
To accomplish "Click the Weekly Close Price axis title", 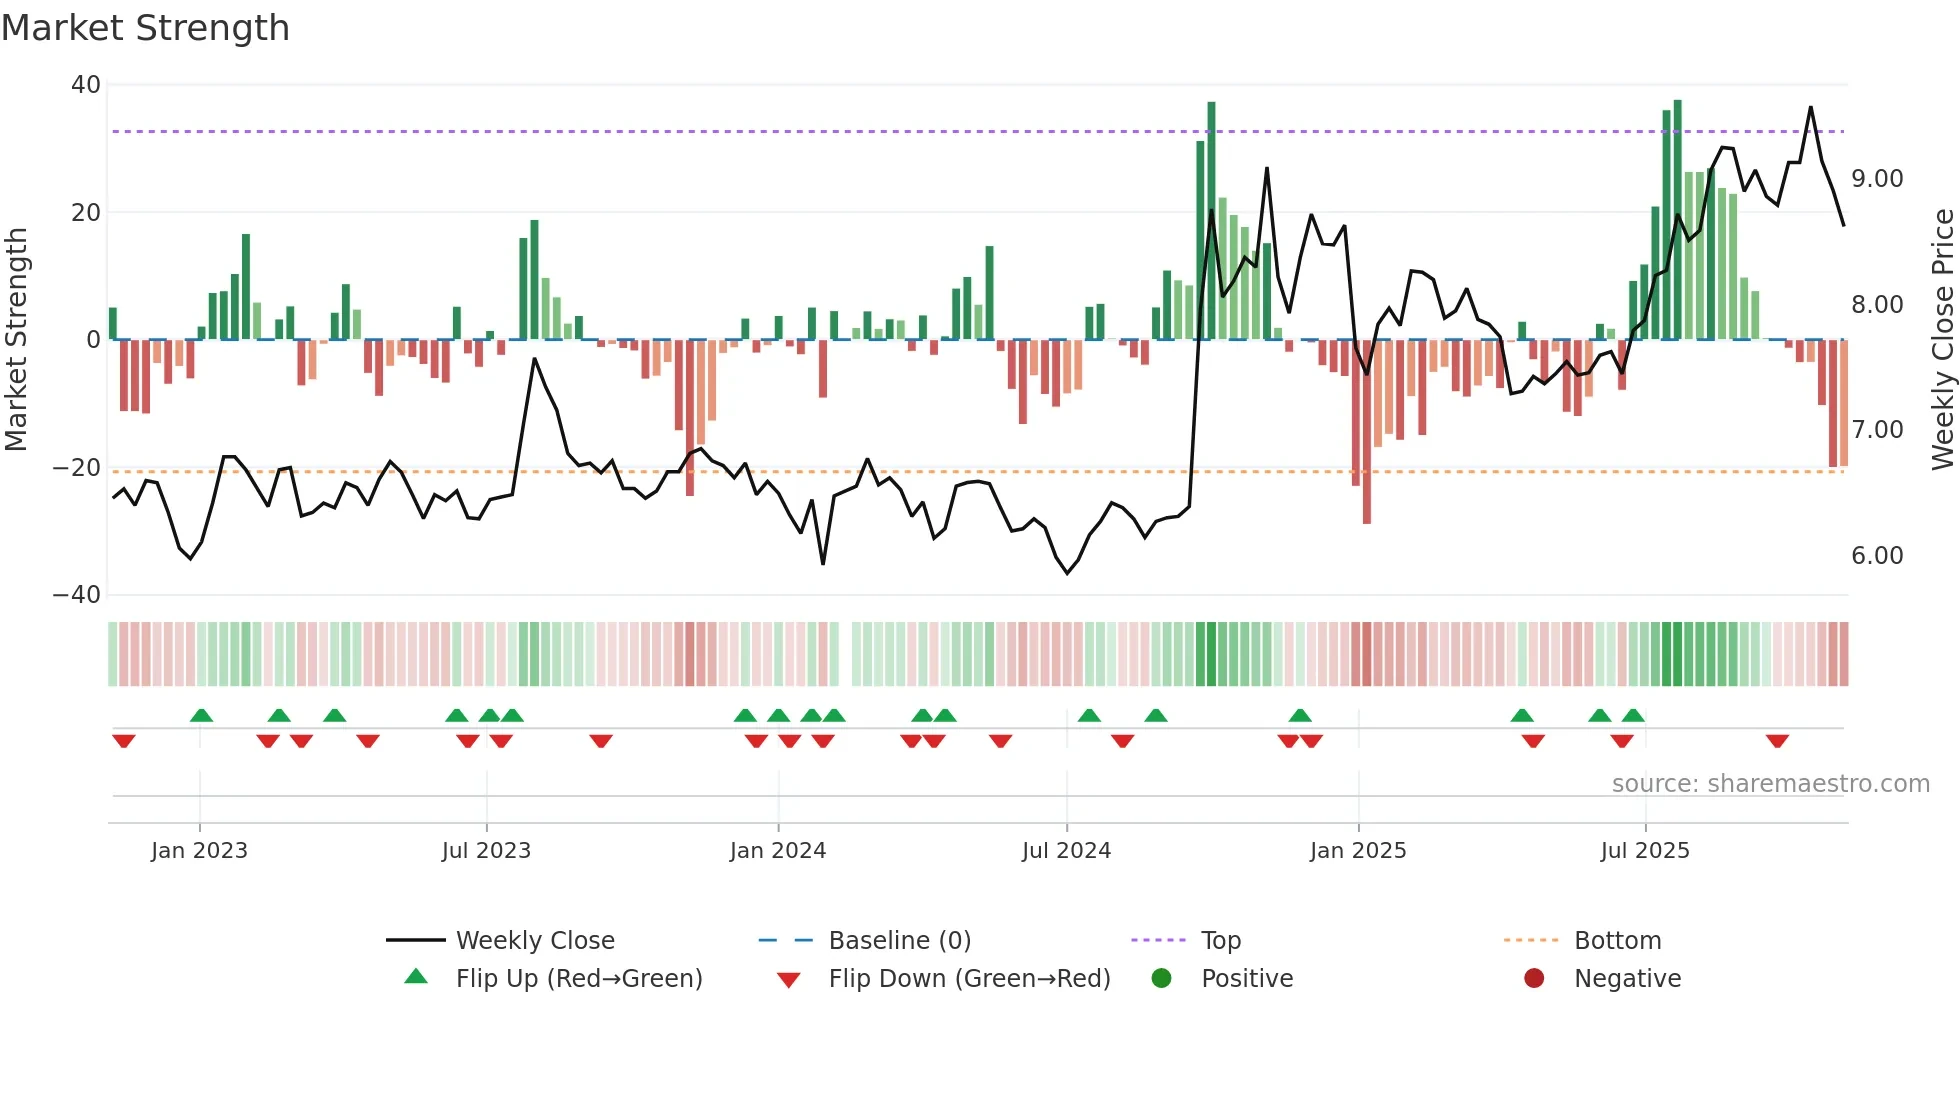I will (x=1942, y=338).
